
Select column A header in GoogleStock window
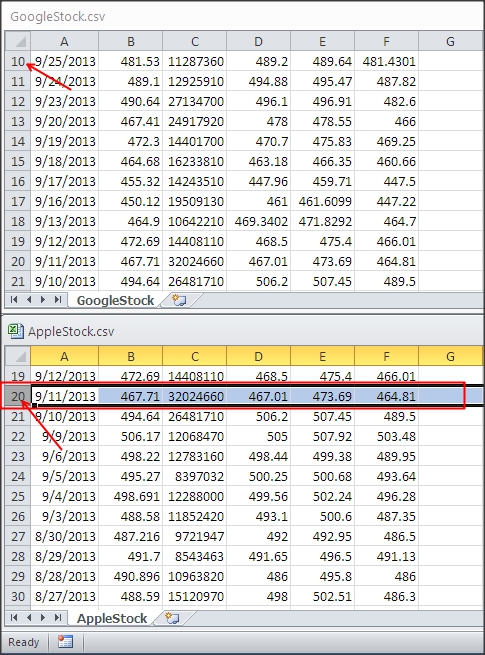point(64,41)
